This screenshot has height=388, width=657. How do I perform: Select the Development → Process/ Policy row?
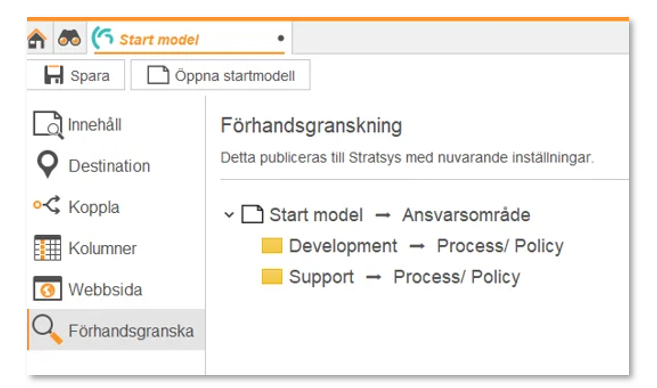pos(412,246)
